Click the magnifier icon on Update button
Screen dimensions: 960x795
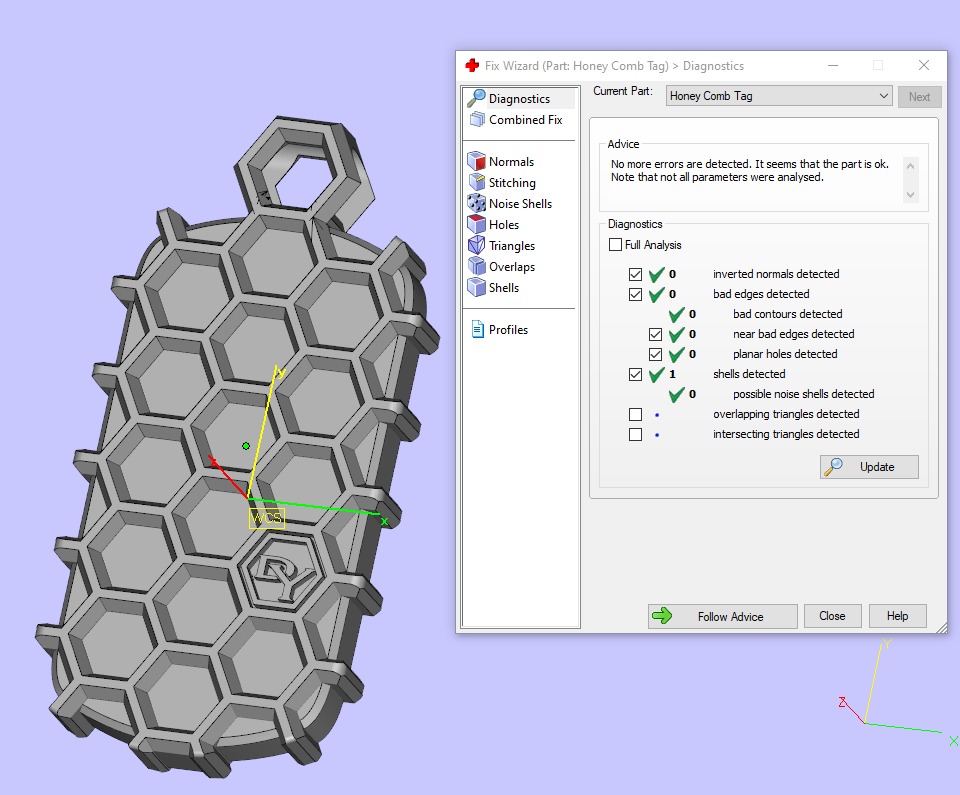point(833,467)
